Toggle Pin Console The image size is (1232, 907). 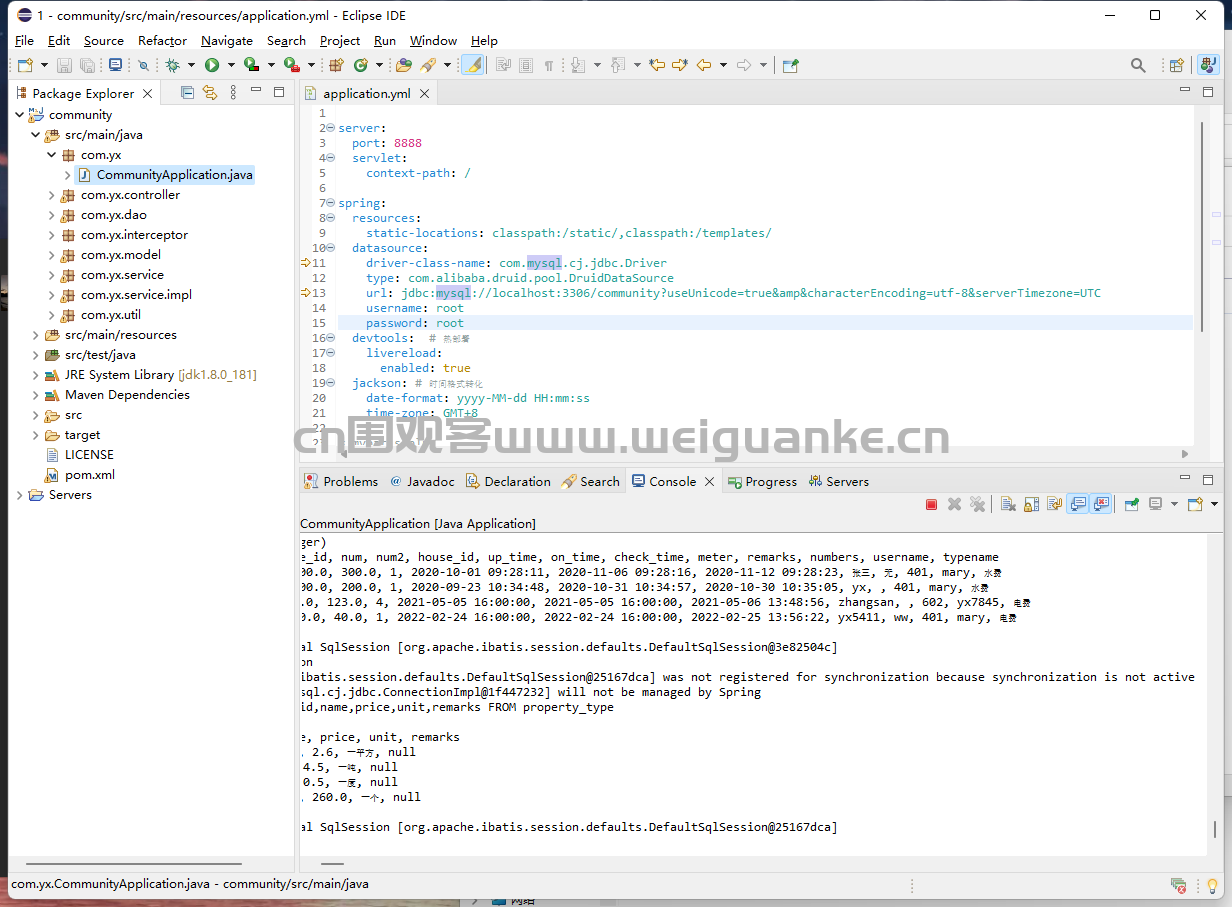coord(1131,504)
